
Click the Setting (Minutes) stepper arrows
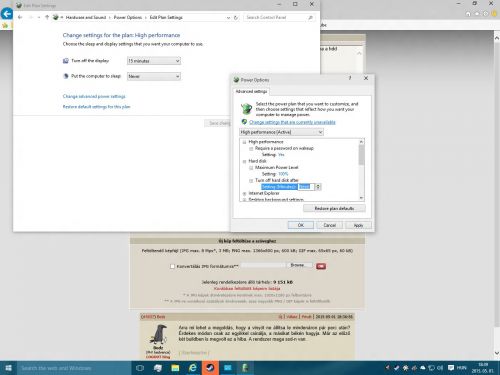pos(318,187)
